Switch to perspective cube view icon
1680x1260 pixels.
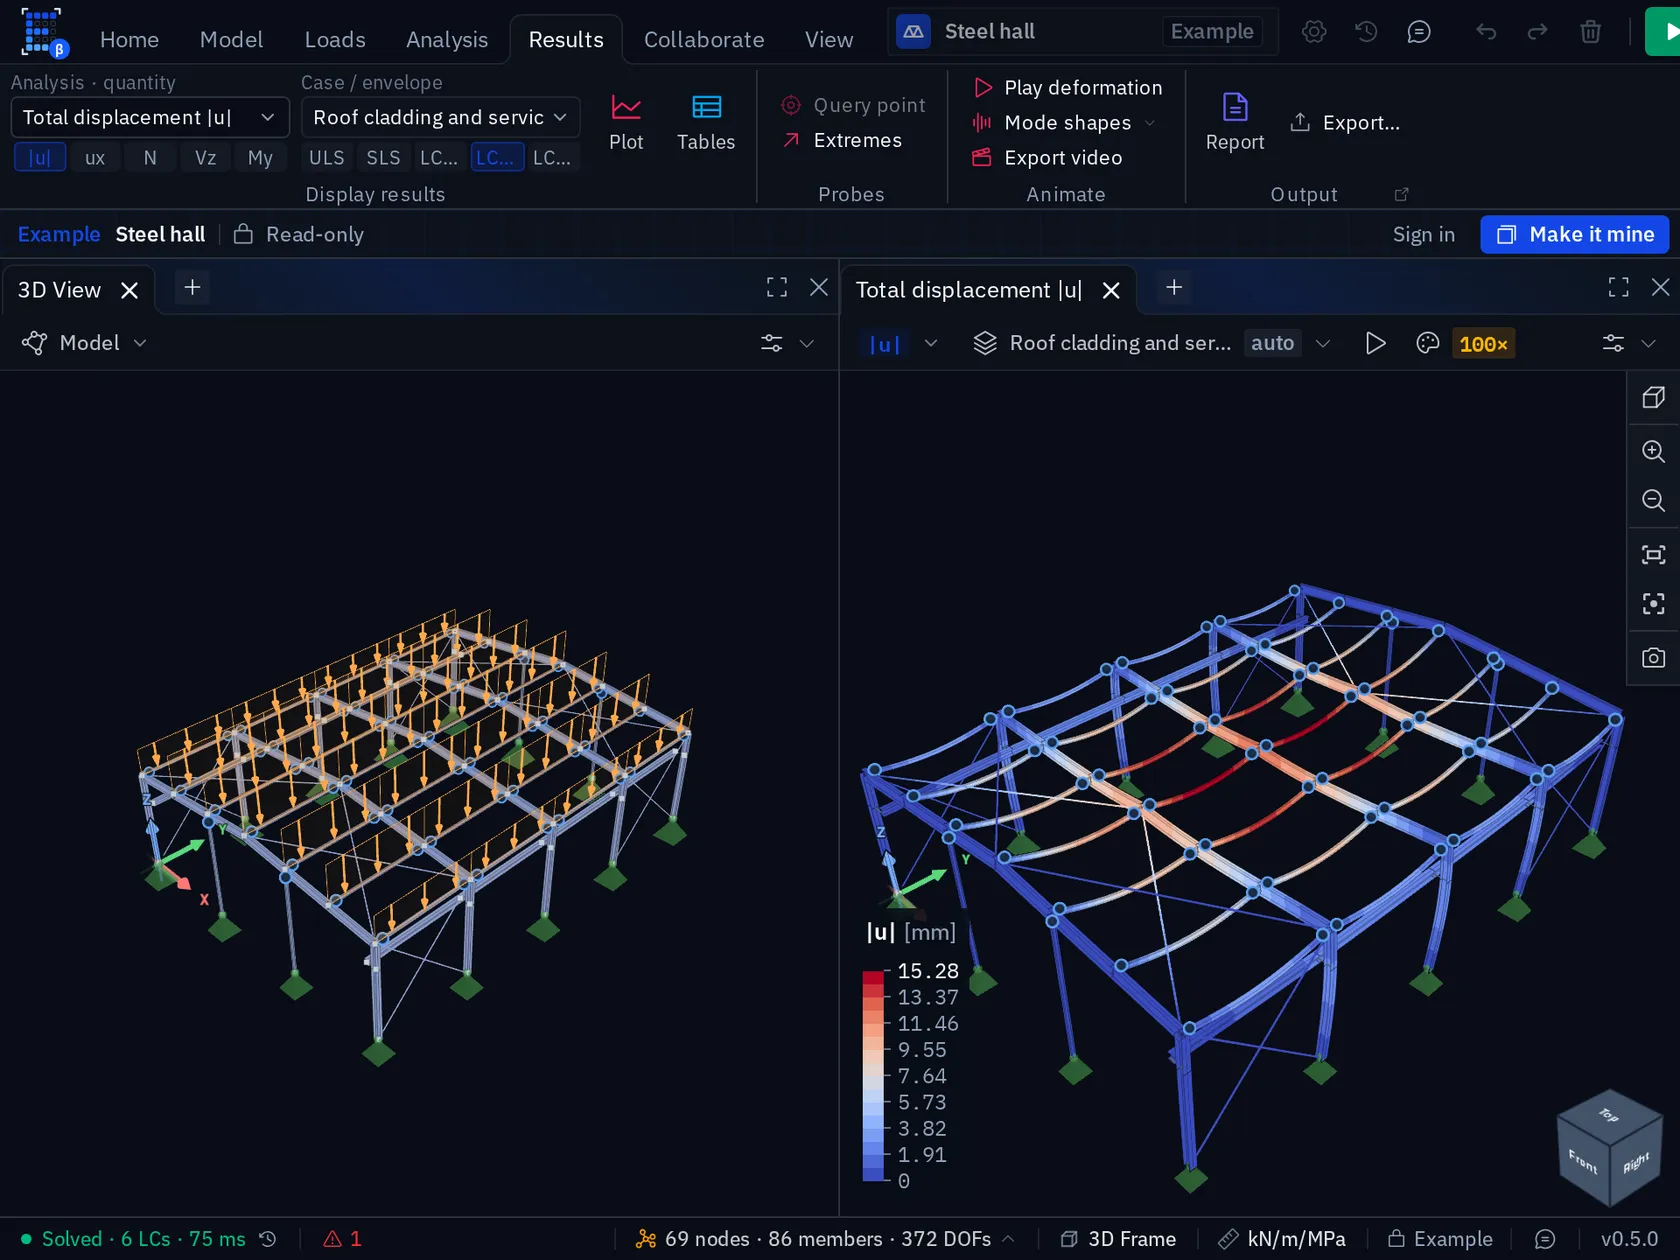click(1654, 397)
